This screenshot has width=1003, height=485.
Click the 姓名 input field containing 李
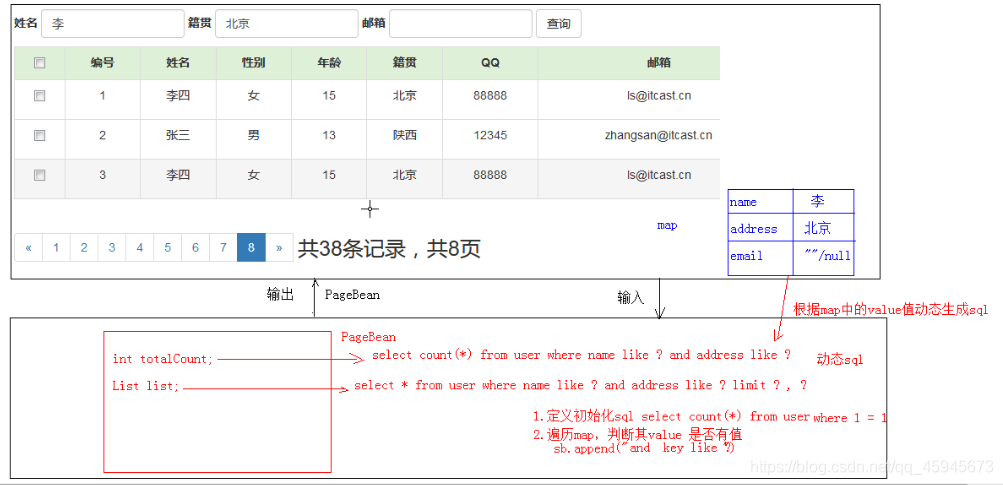[x=113, y=24]
